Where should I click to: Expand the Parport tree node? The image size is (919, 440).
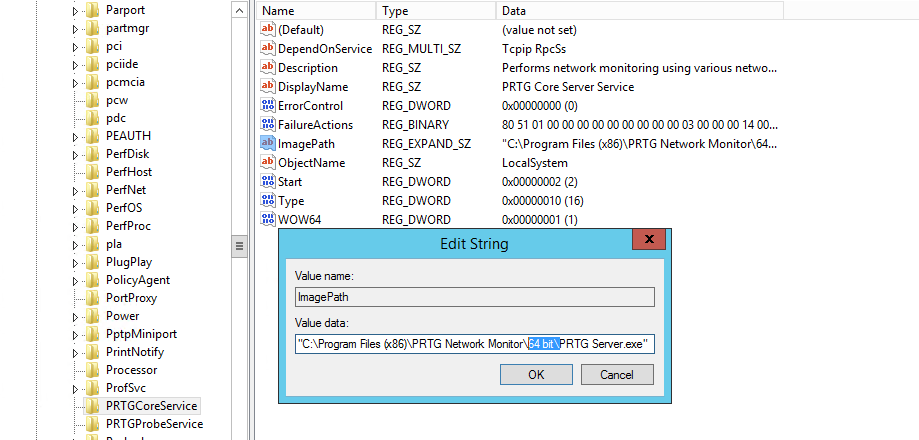pos(75,11)
